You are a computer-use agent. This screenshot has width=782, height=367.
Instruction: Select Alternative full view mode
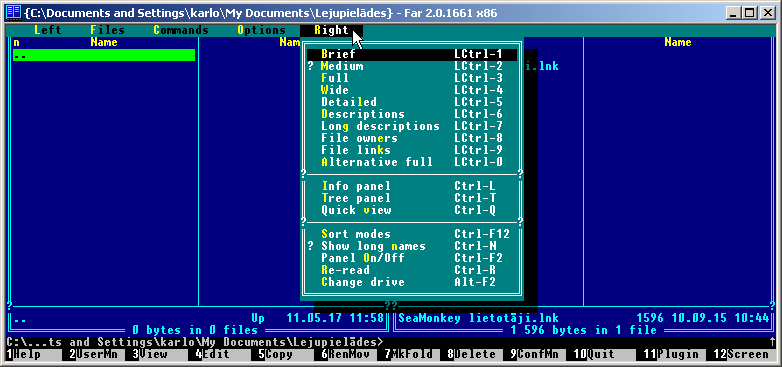[x=412, y=162]
